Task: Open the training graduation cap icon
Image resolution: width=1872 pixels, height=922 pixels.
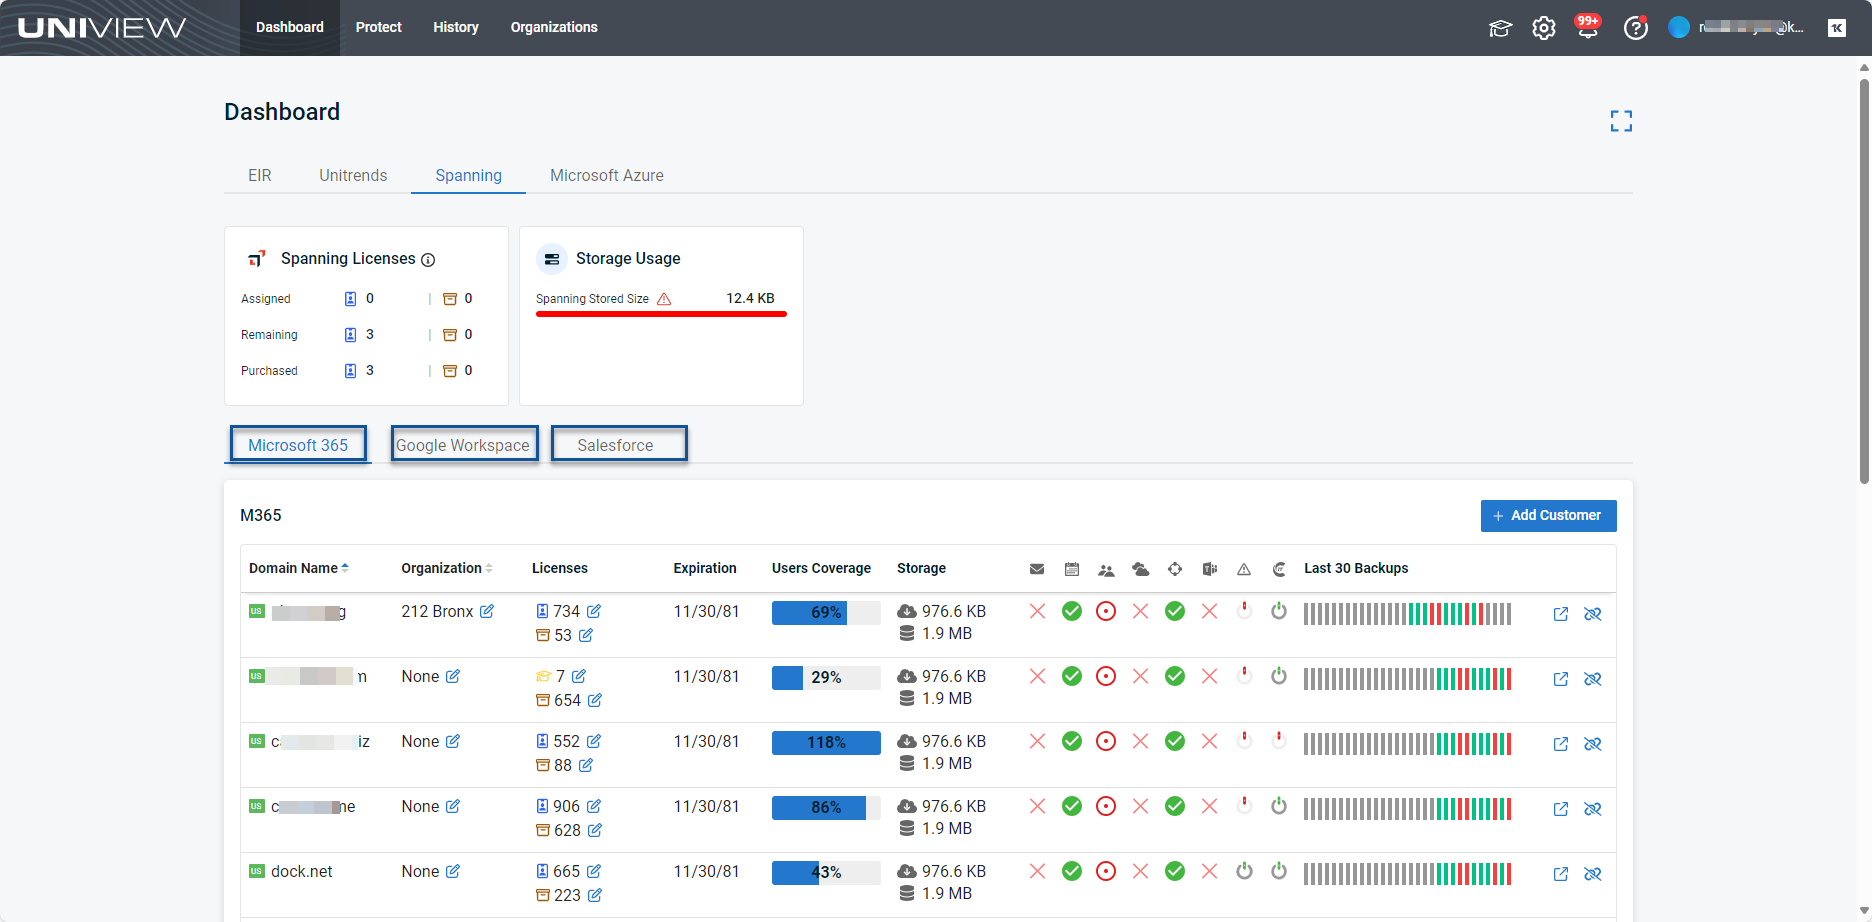Action: (1500, 28)
